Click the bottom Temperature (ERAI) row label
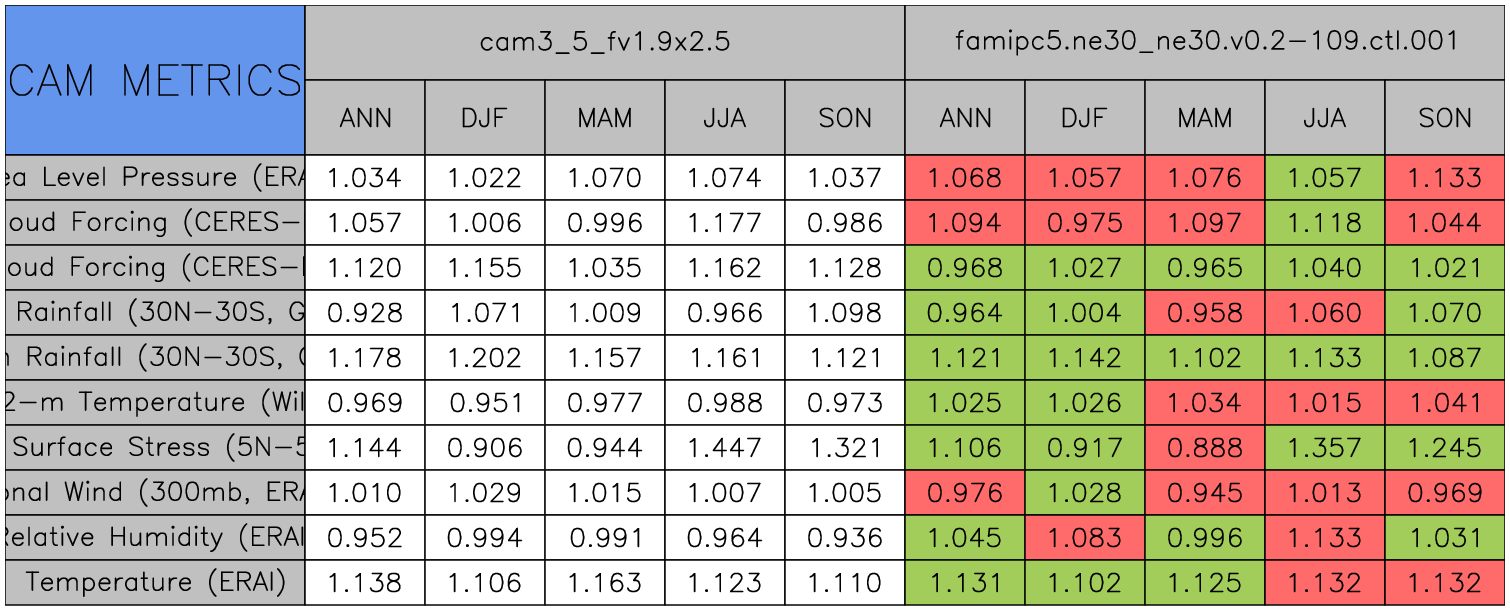 (x=155, y=582)
